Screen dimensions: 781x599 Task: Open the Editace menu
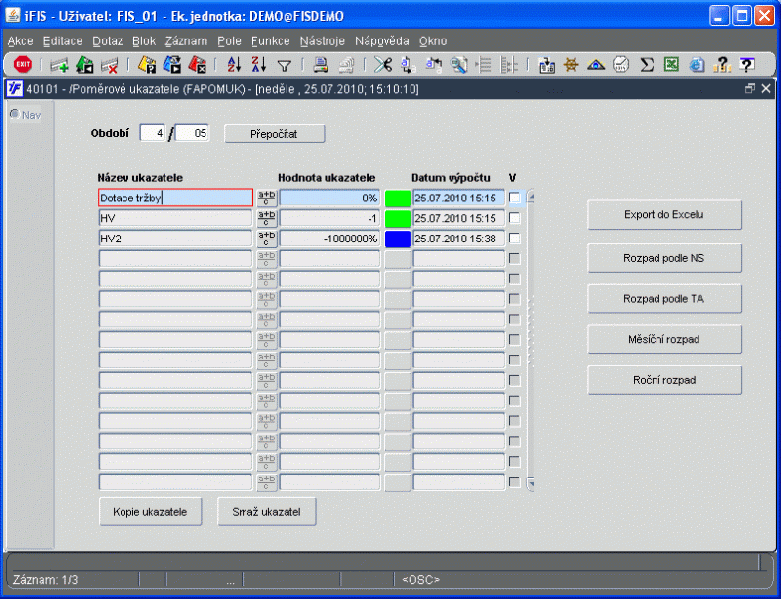pos(63,41)
